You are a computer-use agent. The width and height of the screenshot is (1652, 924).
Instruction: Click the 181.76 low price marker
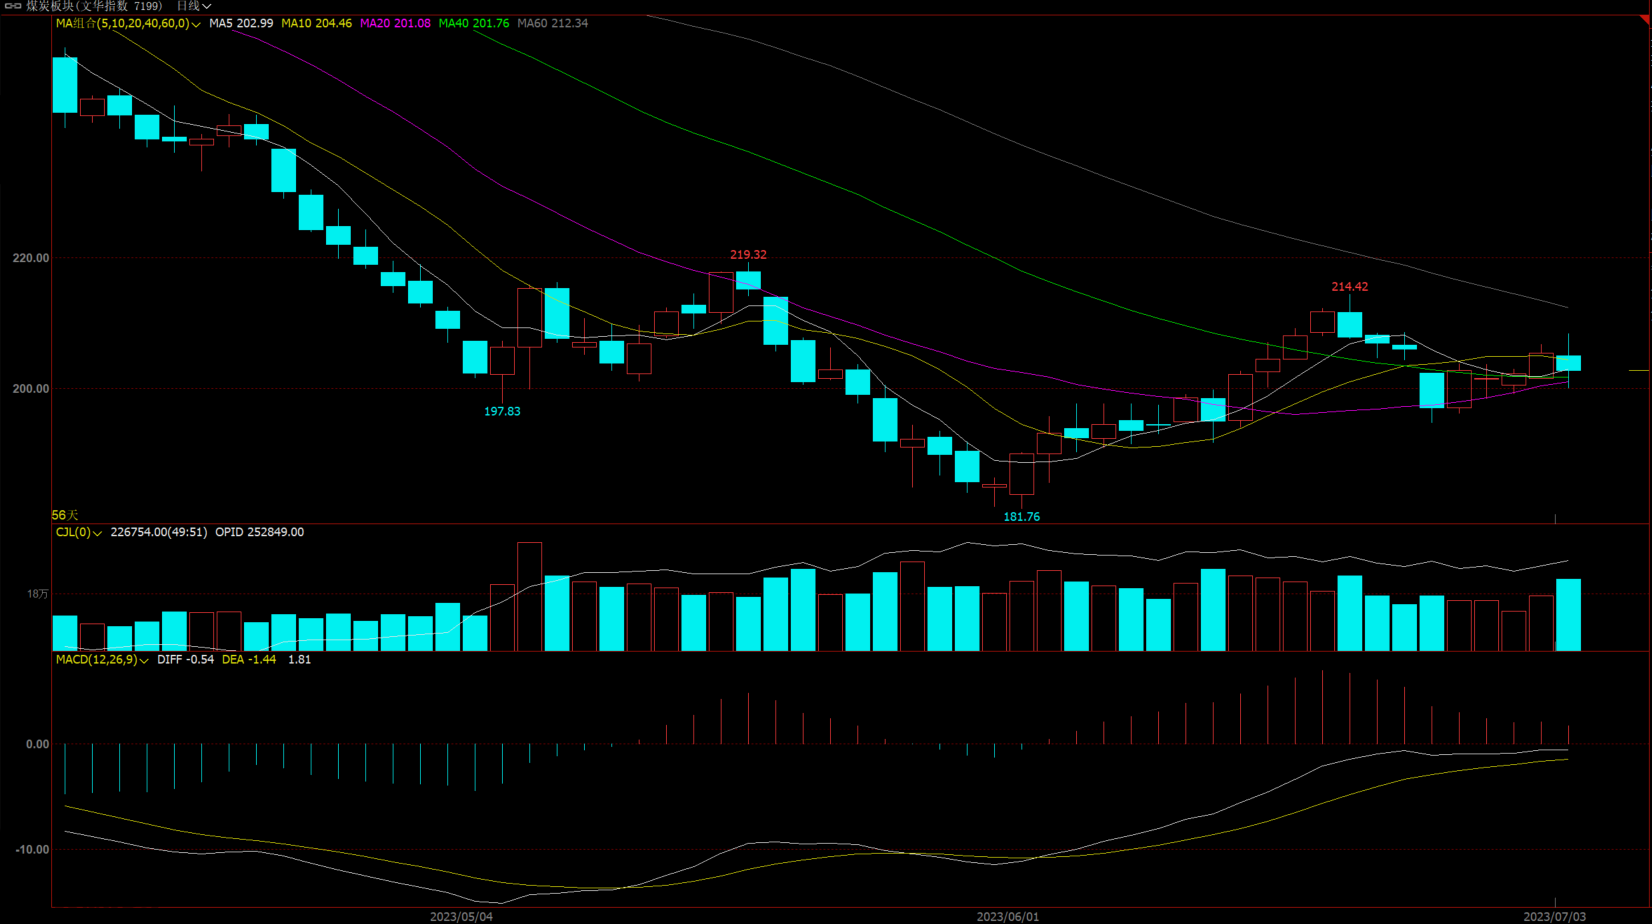pyautogui.click(x=1021, y=517)
